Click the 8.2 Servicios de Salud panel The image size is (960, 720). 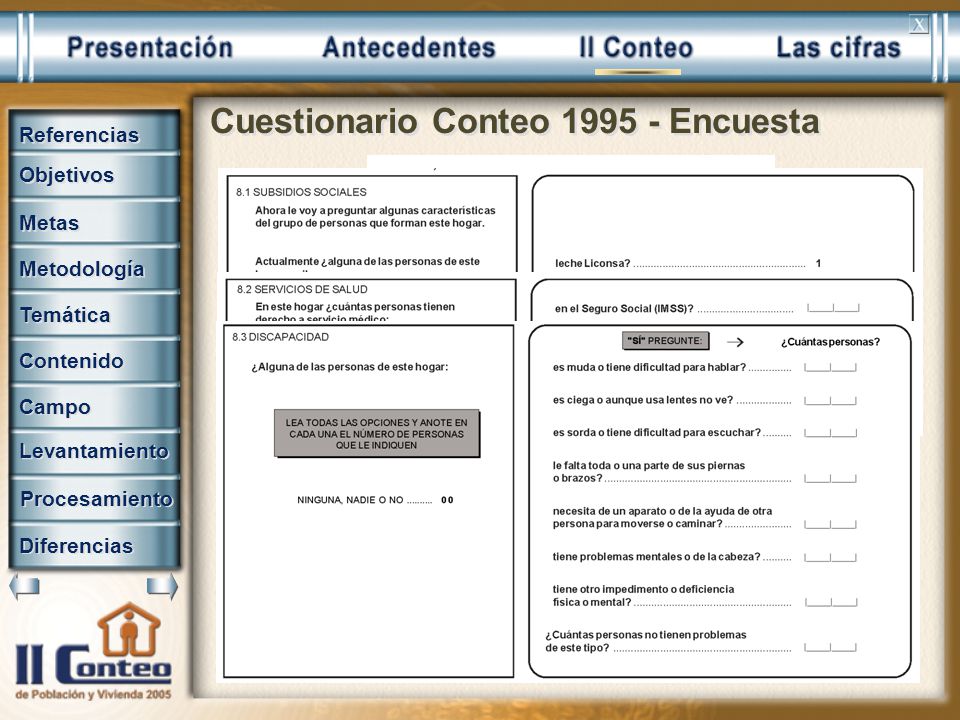coord(371,300)
